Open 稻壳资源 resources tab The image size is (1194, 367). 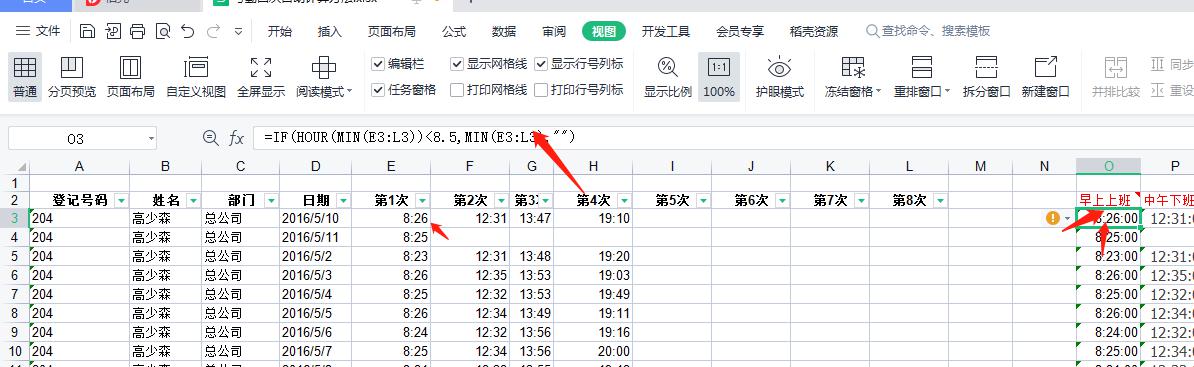[814, 31]
